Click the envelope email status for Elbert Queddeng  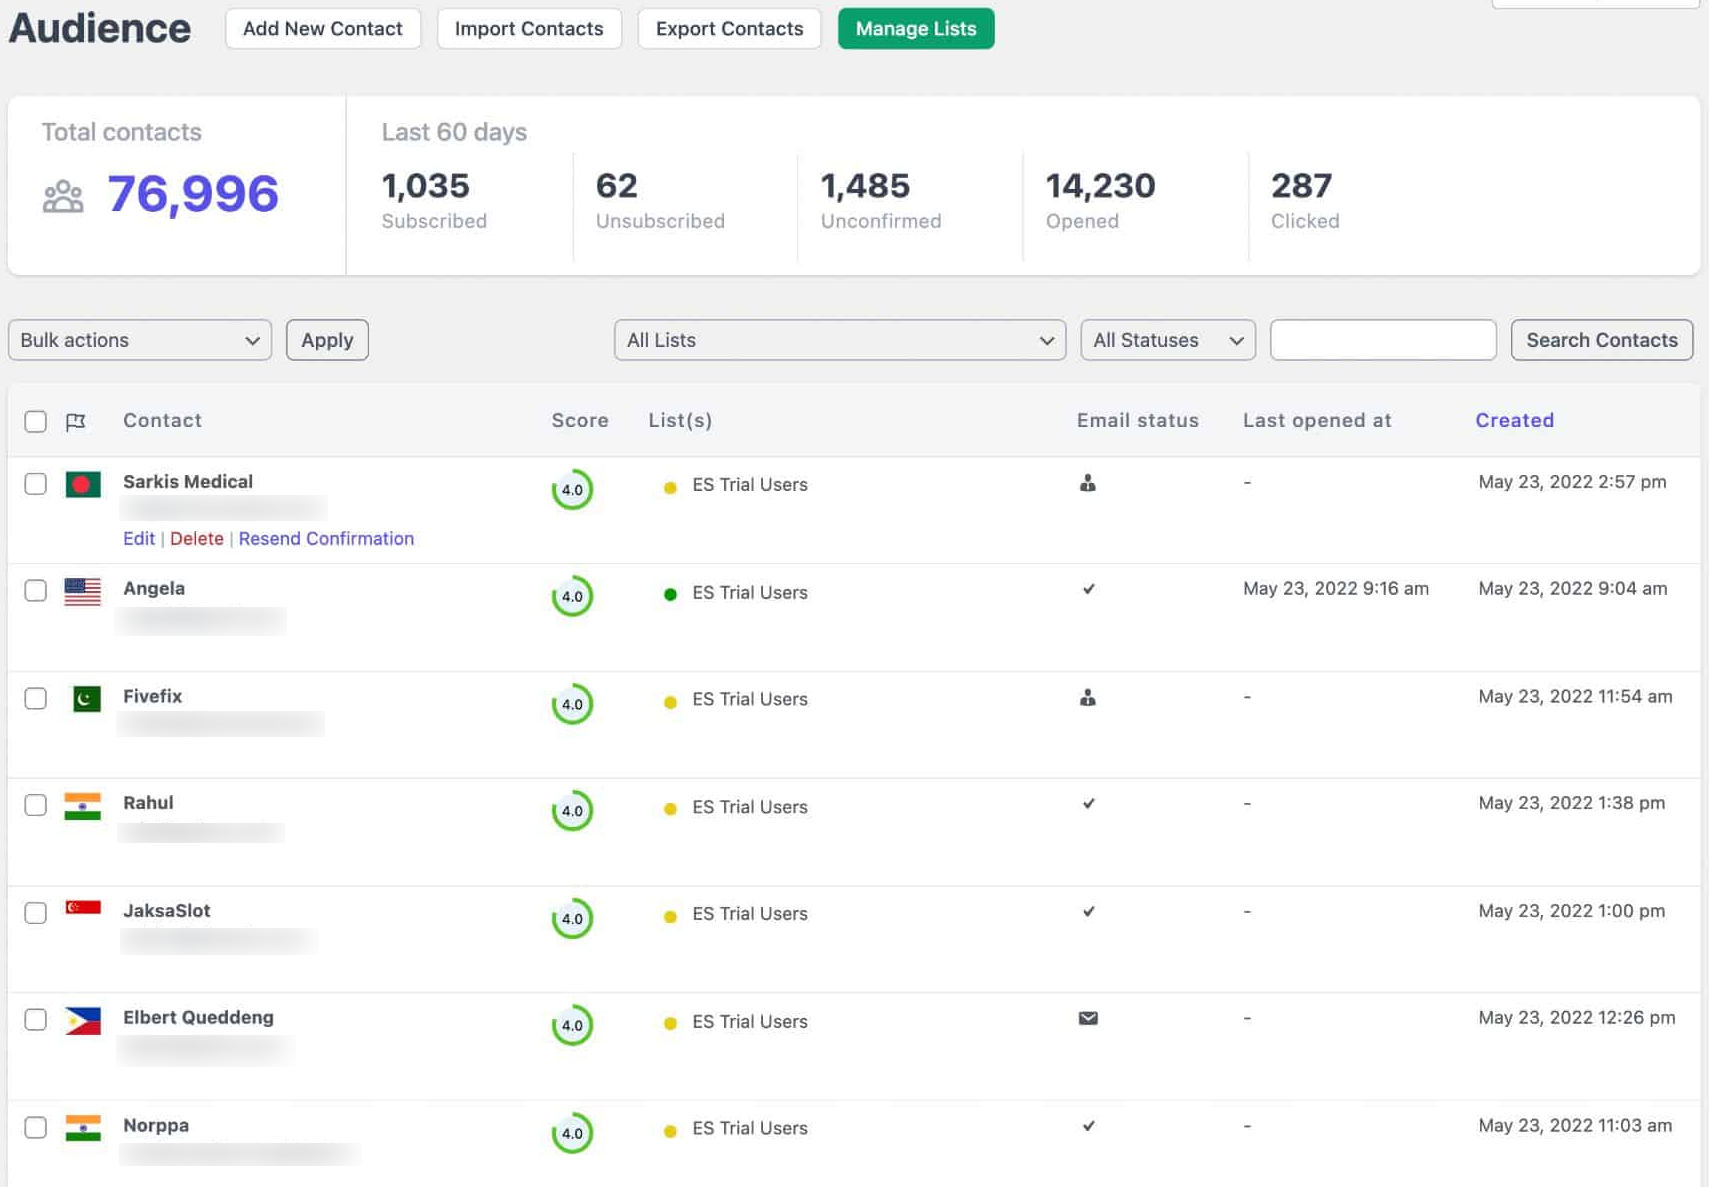(1088, 1018)
